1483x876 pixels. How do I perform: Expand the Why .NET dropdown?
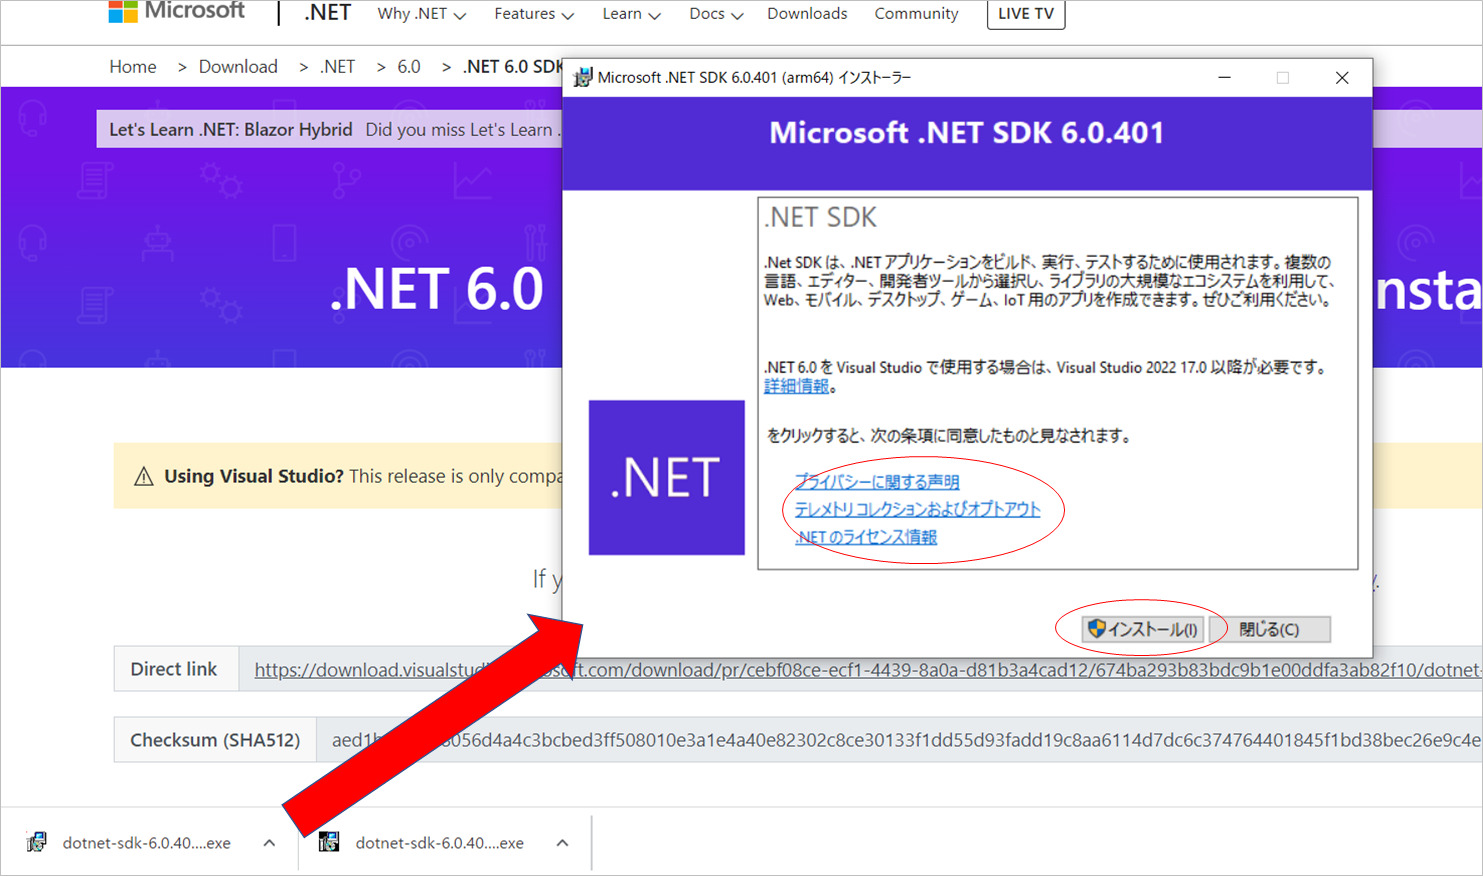pyautogui.click(x=421, y=14)
